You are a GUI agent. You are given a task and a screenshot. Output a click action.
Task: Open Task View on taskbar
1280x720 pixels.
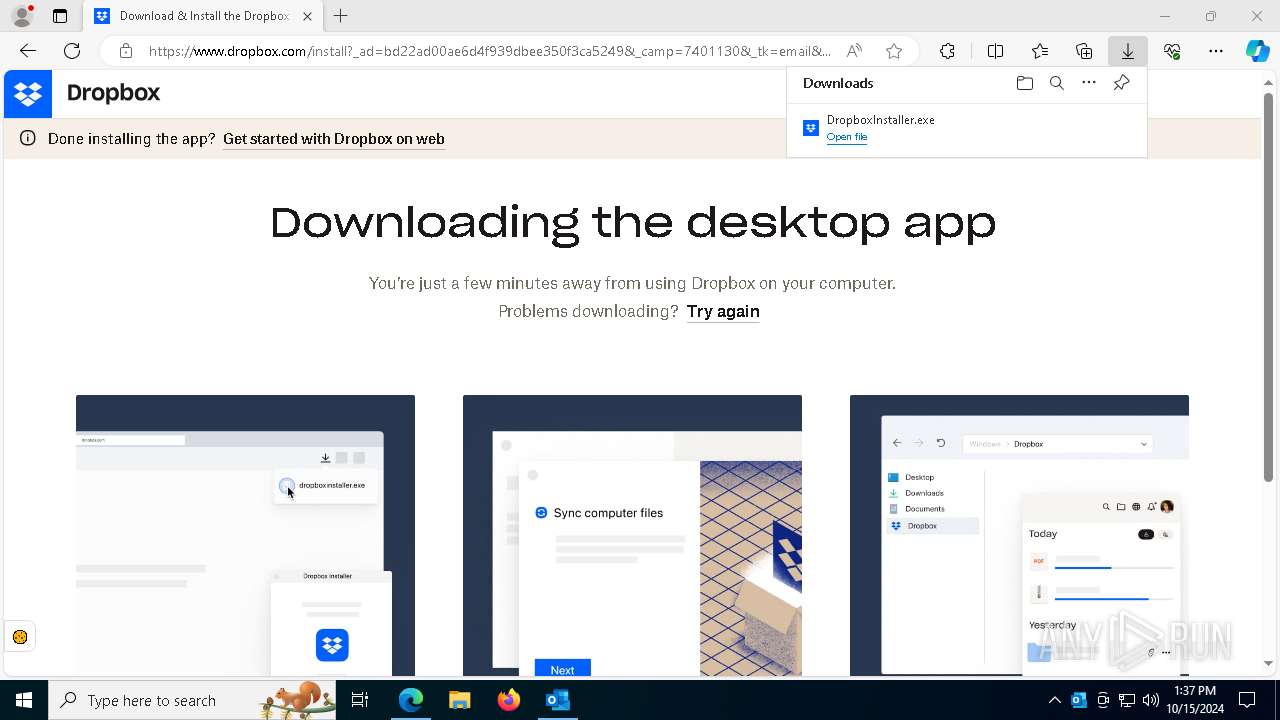point(360,700)
